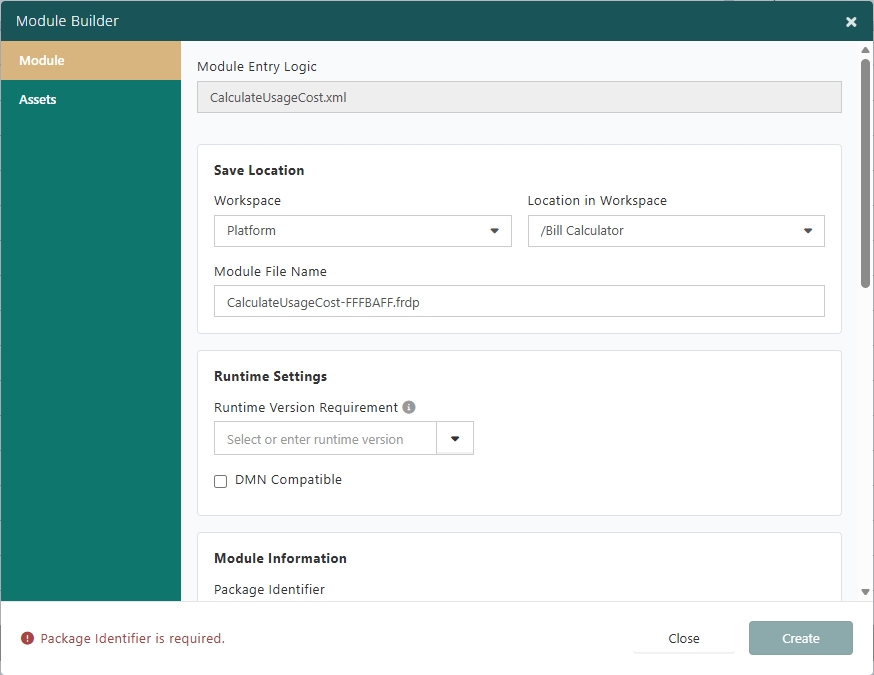874x675 pixels.
Task: Click the scrollbar down arrow
Action: point(865,592)
